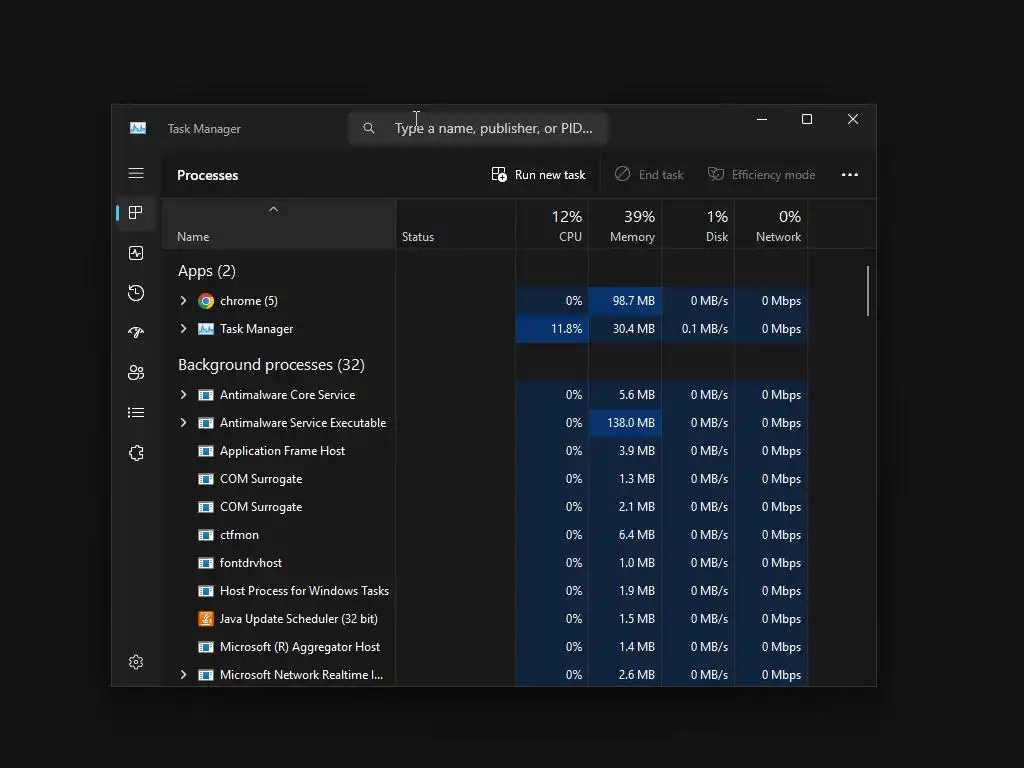Open App history sidebar icon
1024x768 pixels.
click(136, 293)
